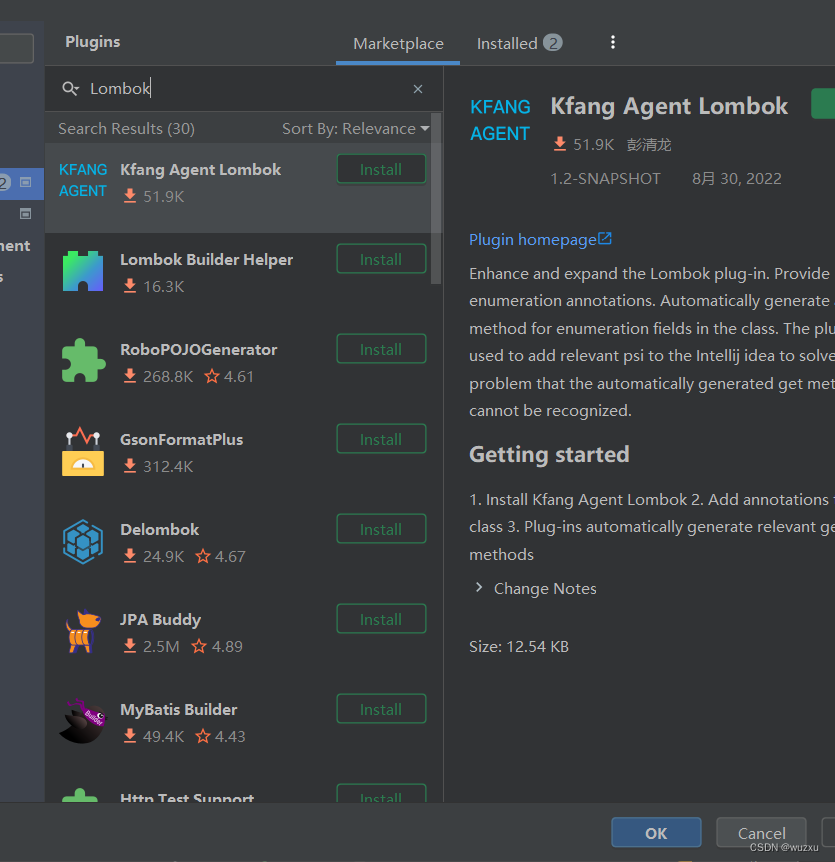Click the green install button in details
Viewport: 835px width, 862px height.
pos(823,104)
